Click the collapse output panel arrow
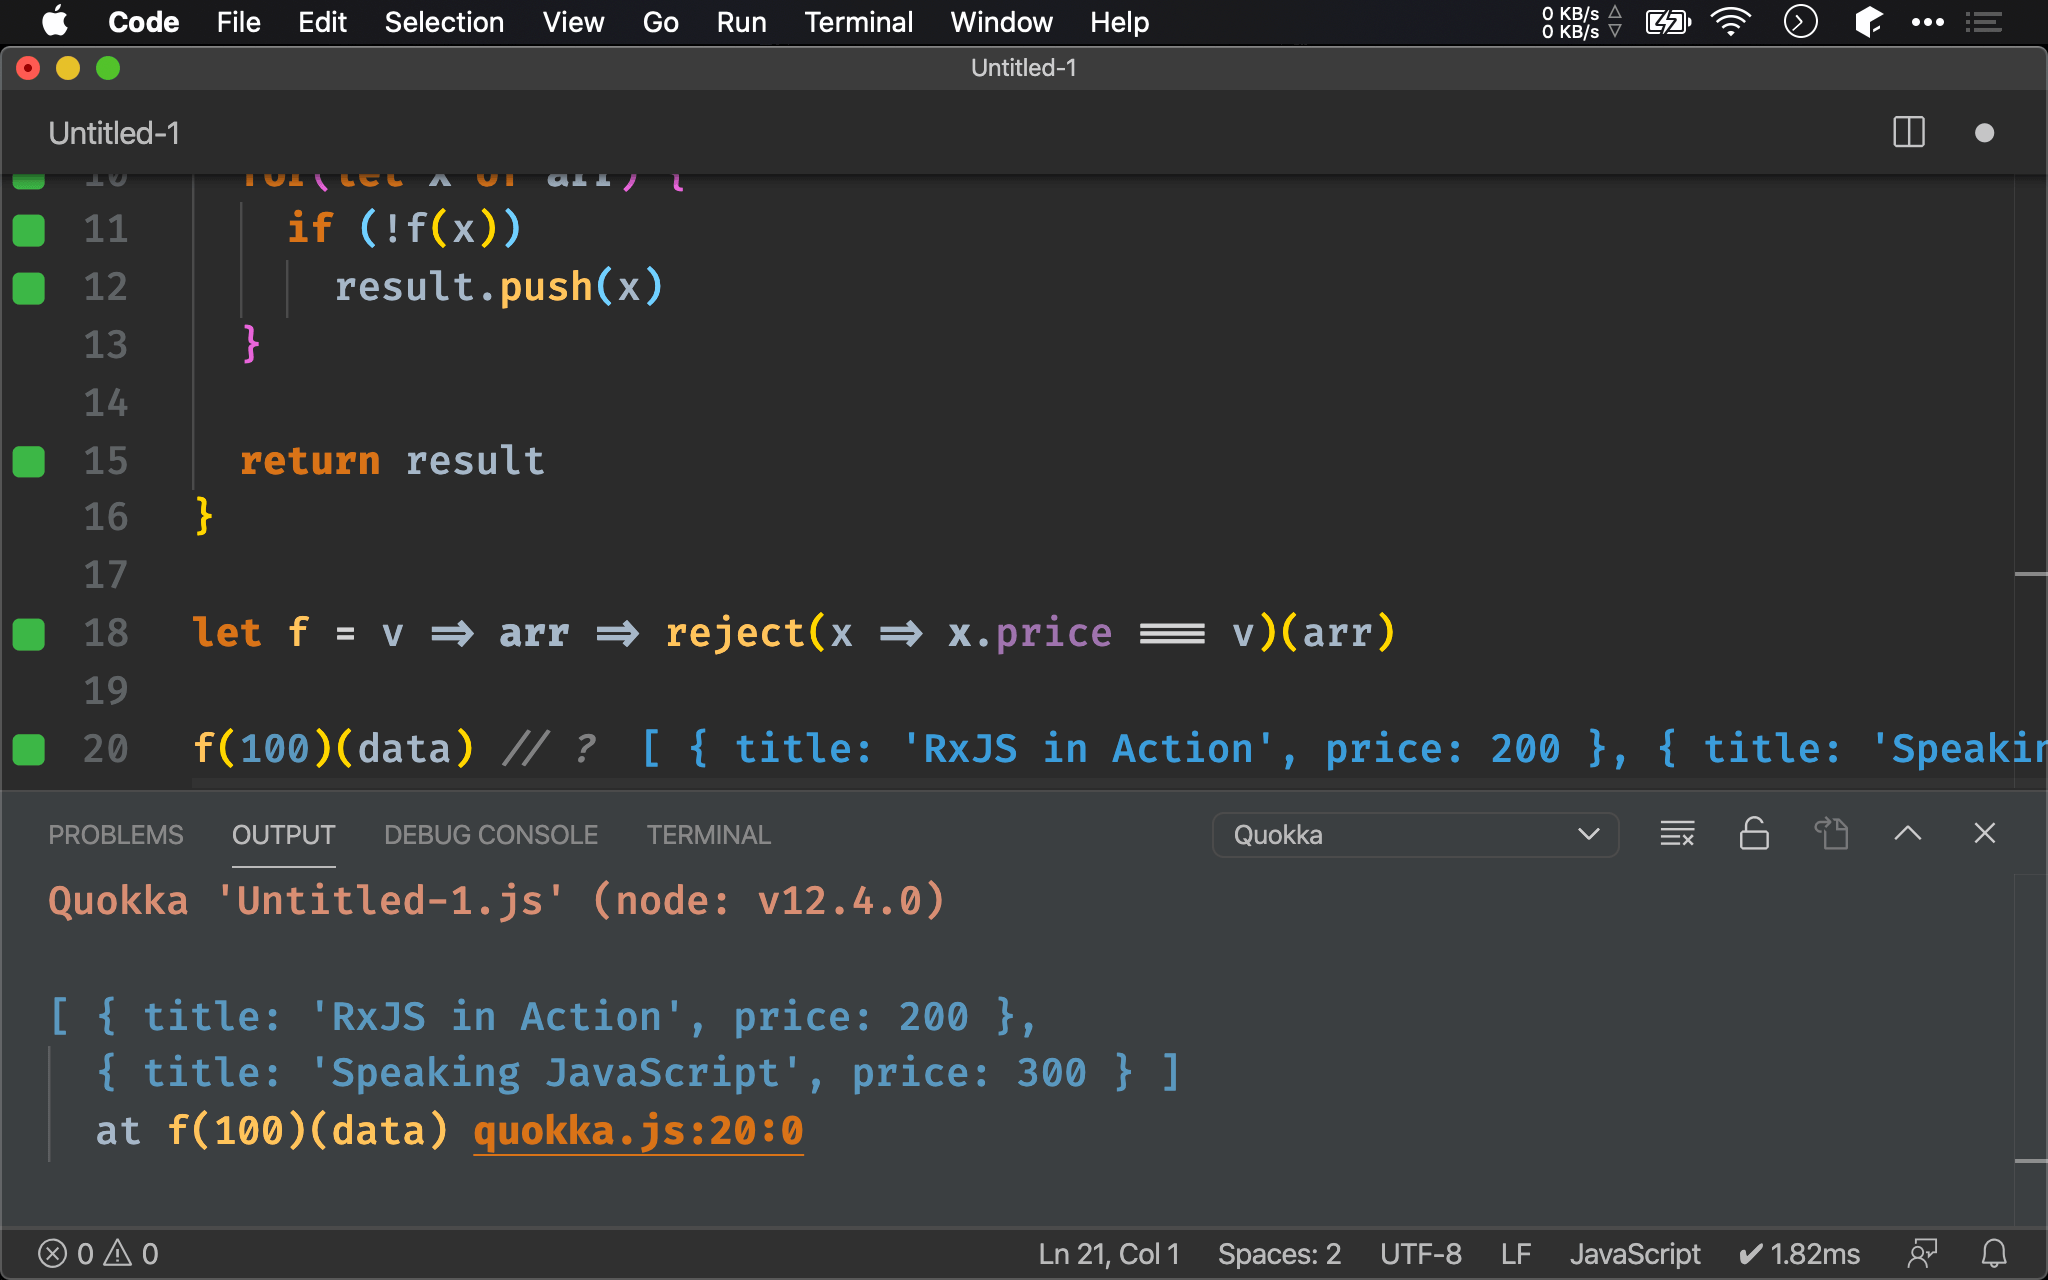The image size is (2048, 1280). click(1908, 835)
